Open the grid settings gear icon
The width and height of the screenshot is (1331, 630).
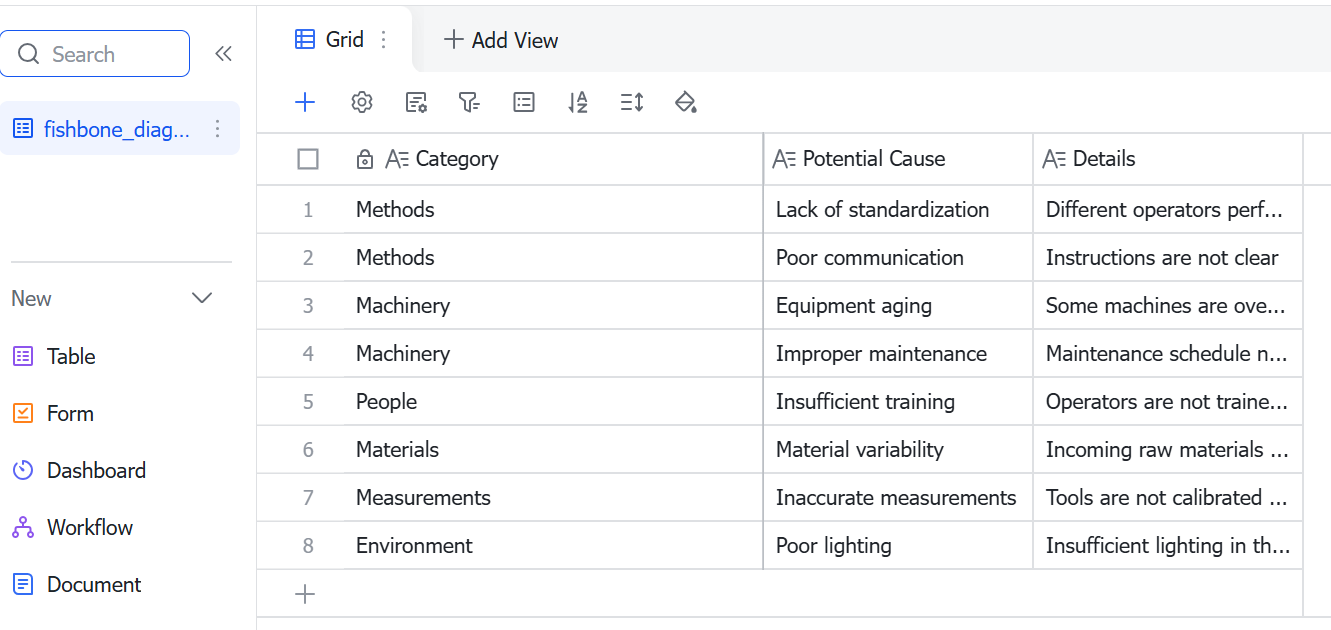tap(362, 102)
